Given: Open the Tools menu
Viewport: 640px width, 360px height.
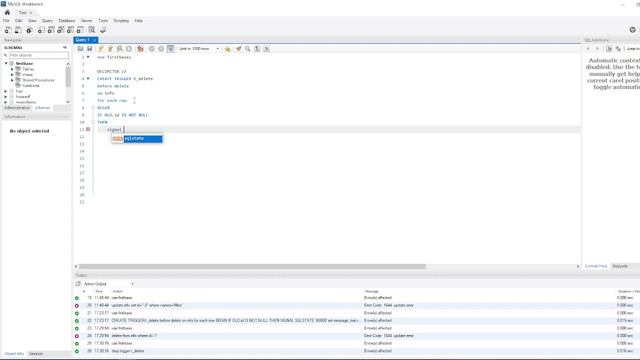Looking at the screenshot, I should coord(103,20).
